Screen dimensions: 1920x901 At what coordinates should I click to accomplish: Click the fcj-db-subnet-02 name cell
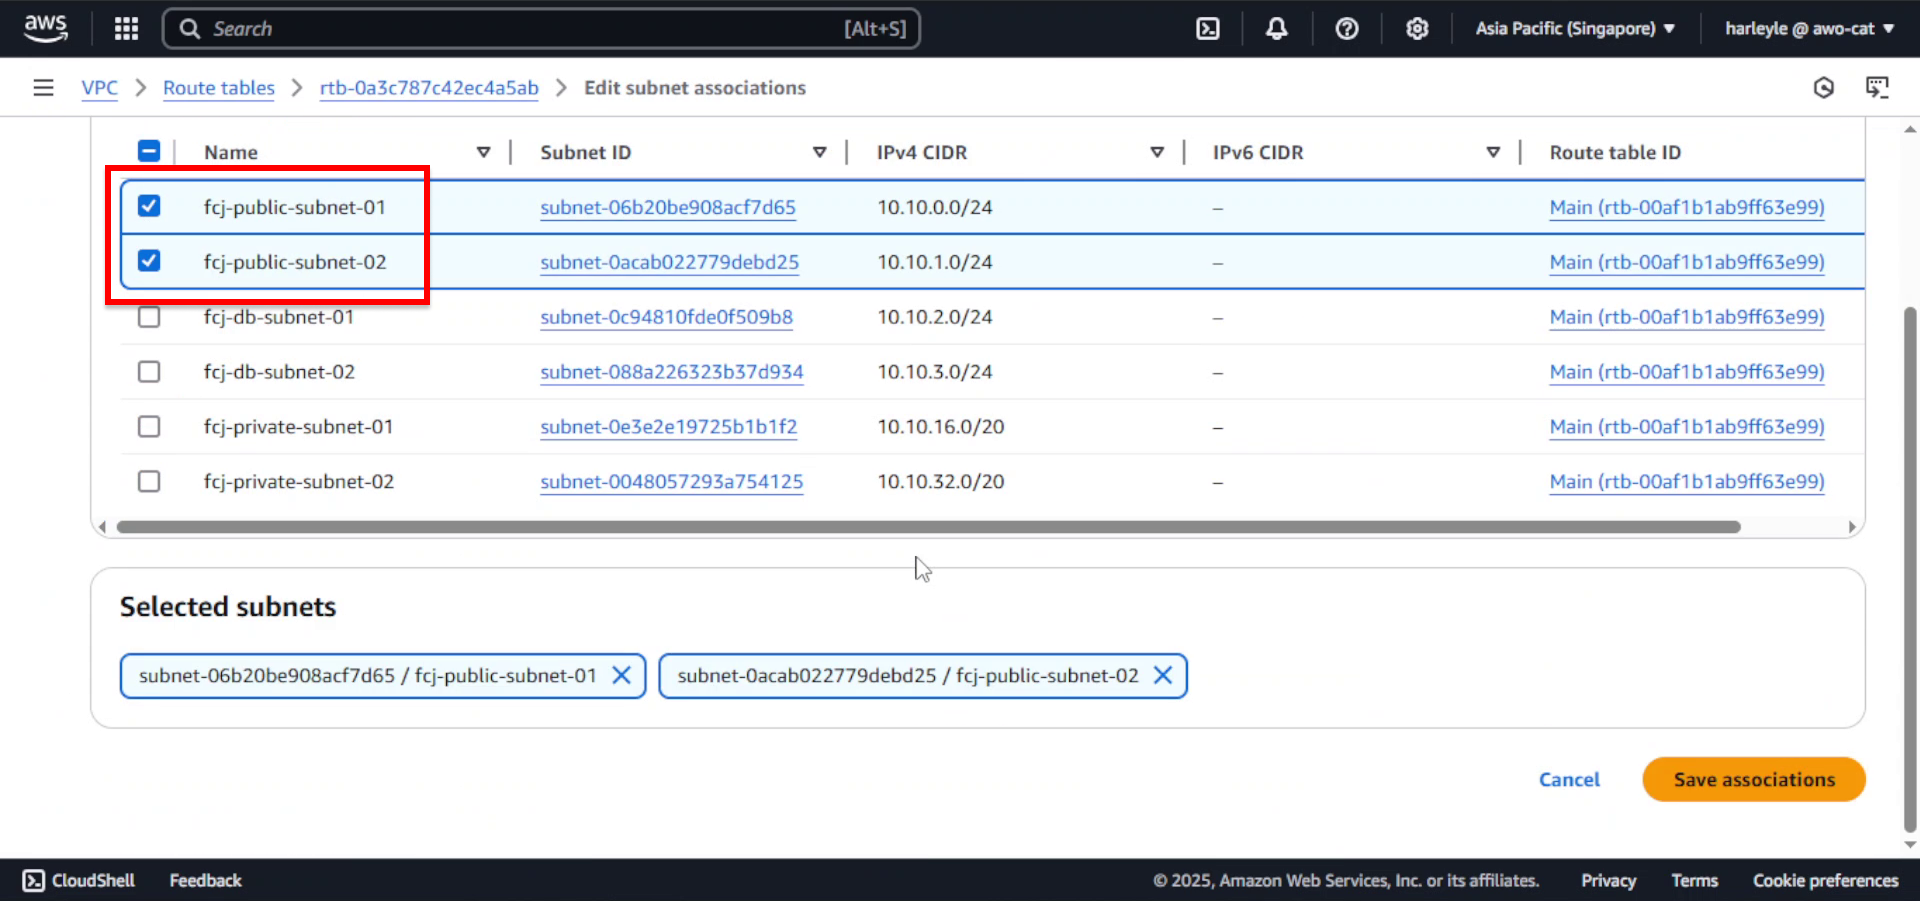[x=279, y=373]
